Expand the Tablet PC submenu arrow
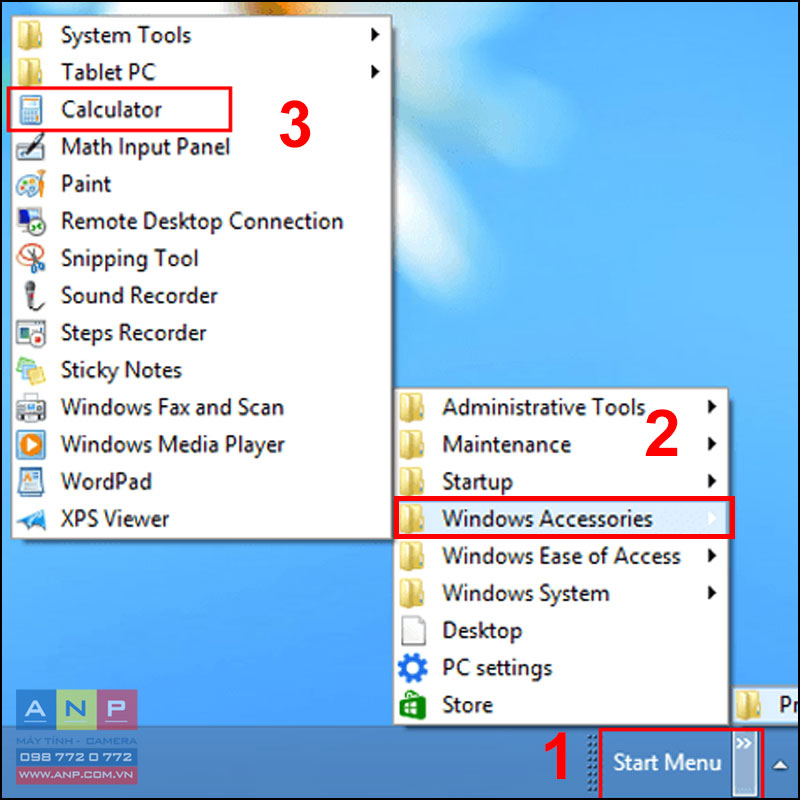The height and width of the screenshot is (800, 800). pos(376,72)
